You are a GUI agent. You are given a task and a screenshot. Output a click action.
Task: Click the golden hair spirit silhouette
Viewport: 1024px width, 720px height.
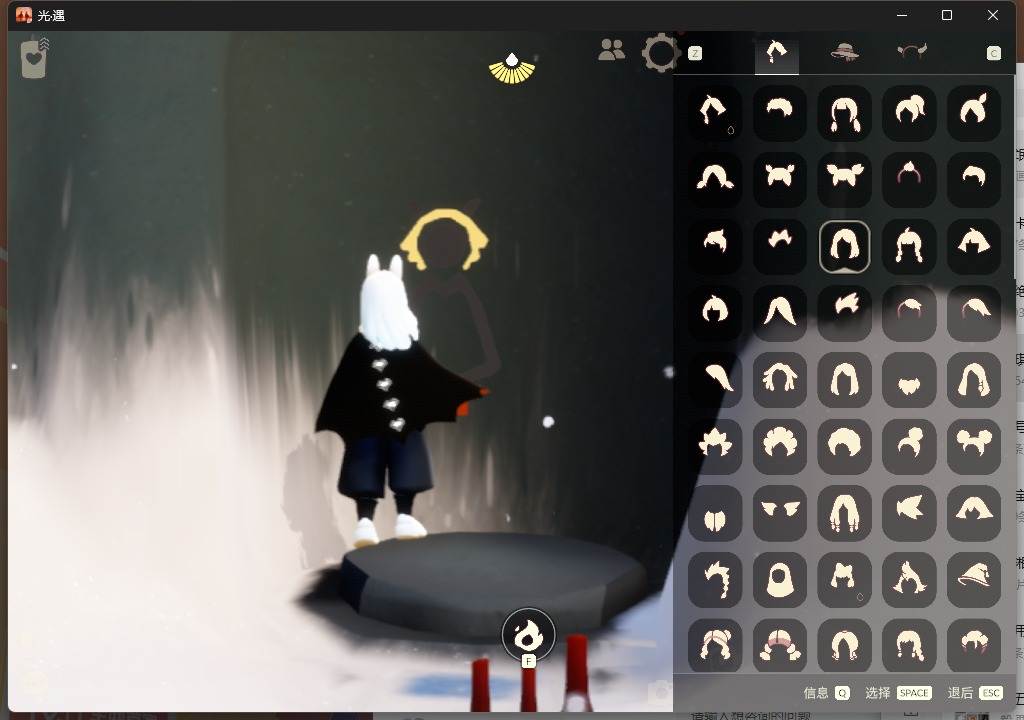pyautogui.click(x=445, y=240)
